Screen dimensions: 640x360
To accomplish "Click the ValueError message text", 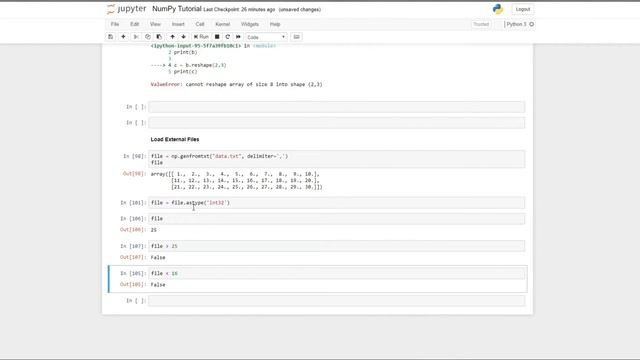I will click(236, 84).
